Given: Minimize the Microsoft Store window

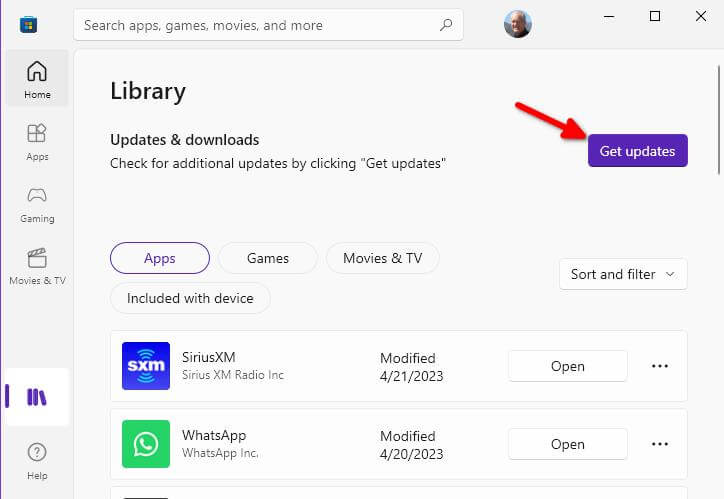Looking at the screenshot, I should 609,17.
